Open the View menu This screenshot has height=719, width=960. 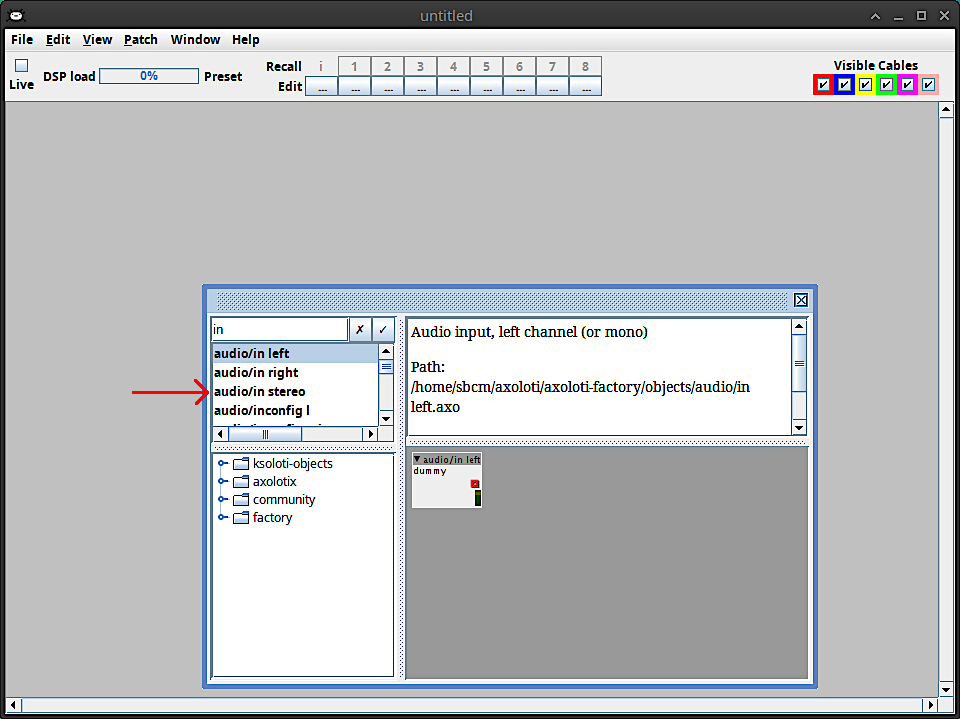coord(97,40)
